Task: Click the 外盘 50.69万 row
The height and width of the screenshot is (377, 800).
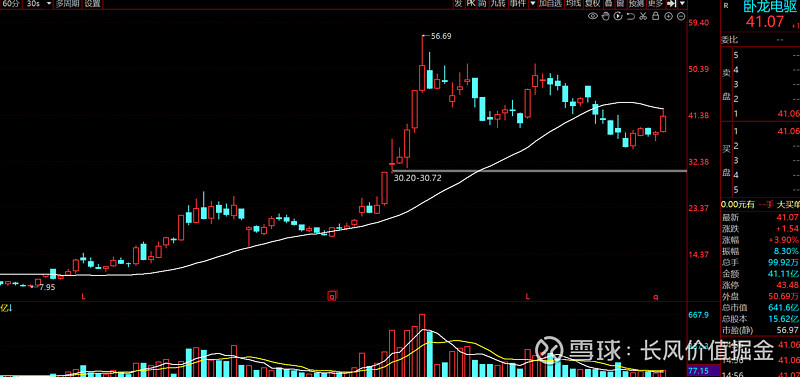Action: click(760, 296)
